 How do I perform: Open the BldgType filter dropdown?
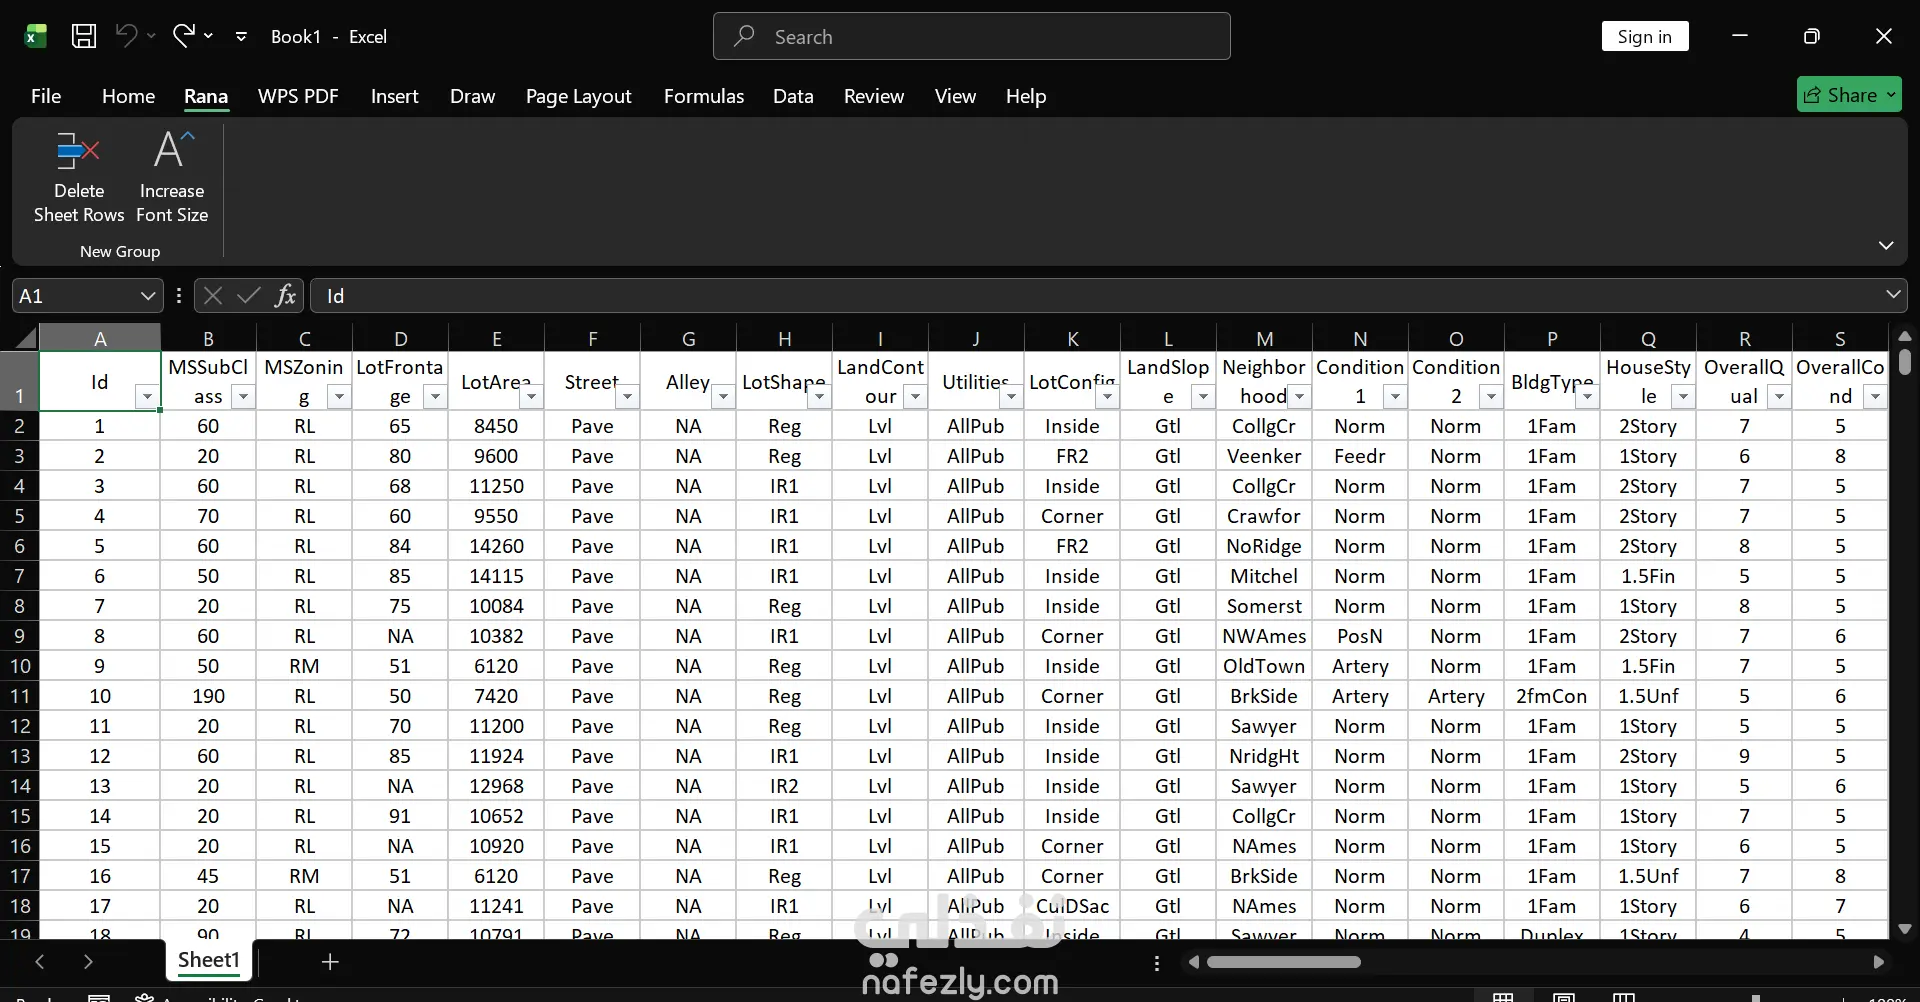click(1587, 397)
